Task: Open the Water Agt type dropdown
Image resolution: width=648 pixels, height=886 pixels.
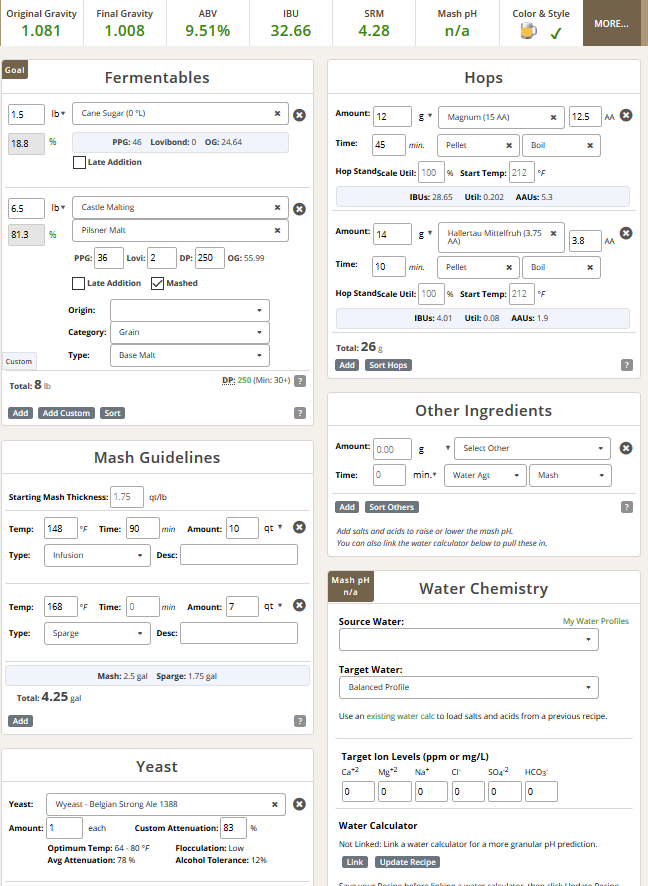Action: pos(485,475)
